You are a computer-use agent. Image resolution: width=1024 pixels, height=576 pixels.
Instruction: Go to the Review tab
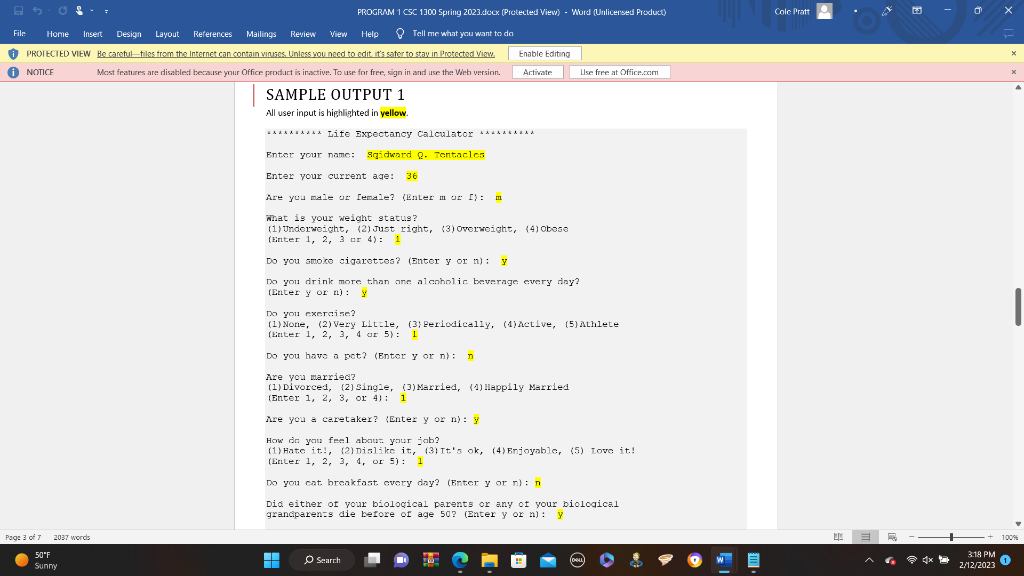pyautogui.click(x=302, y=34)
